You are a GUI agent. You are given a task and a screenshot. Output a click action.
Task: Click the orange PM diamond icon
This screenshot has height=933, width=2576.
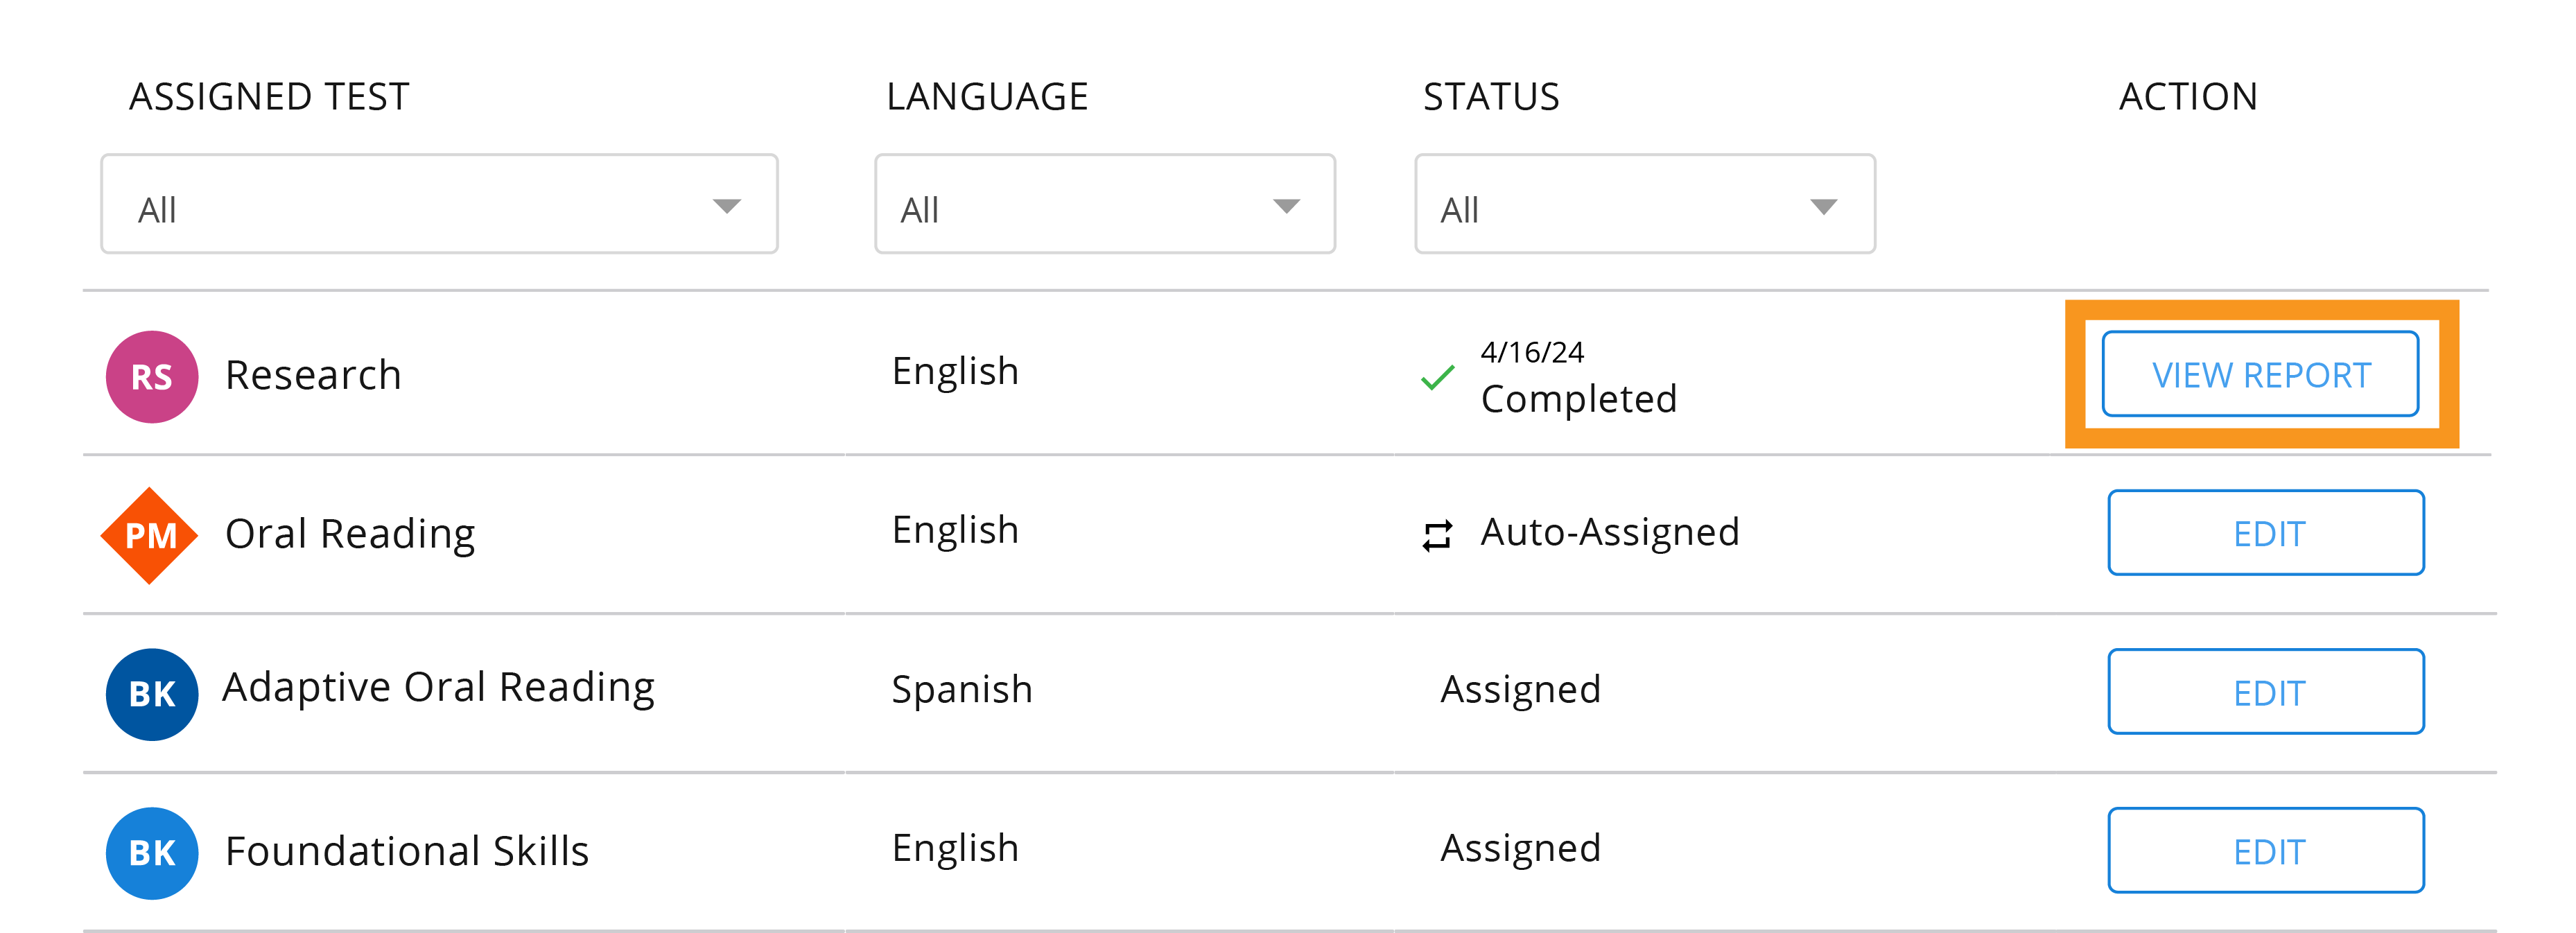point(150,535)
